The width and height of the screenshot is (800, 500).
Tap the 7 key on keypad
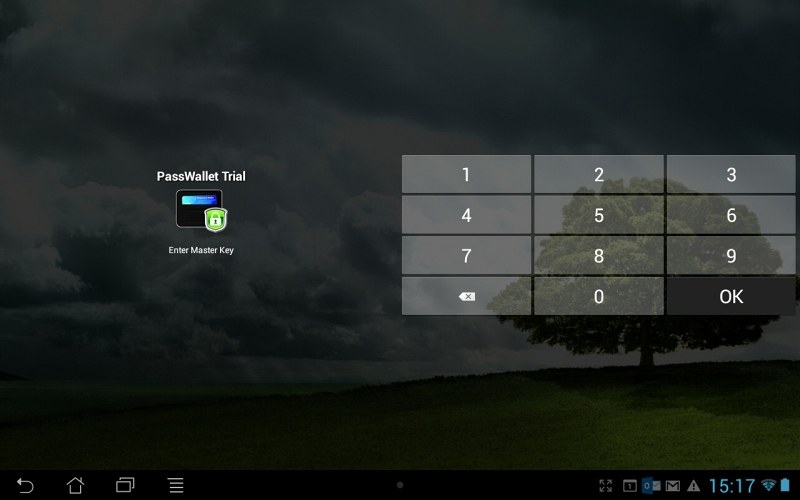point(466,256)
